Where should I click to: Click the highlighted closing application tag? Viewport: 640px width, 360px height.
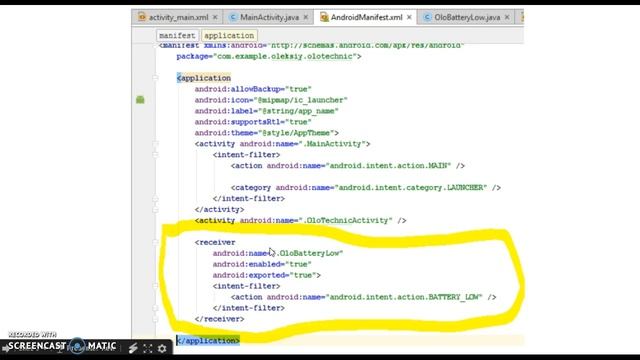[x=208, y=341]
